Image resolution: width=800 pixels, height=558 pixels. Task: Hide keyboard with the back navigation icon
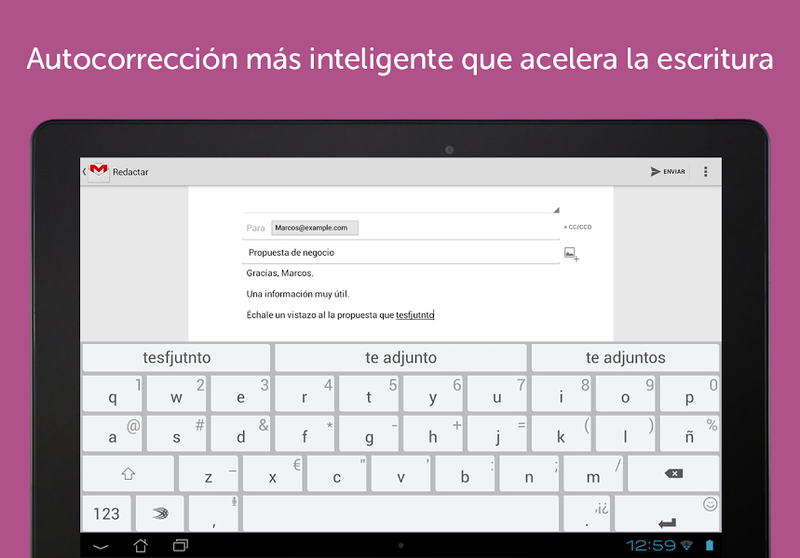[101, 546]
